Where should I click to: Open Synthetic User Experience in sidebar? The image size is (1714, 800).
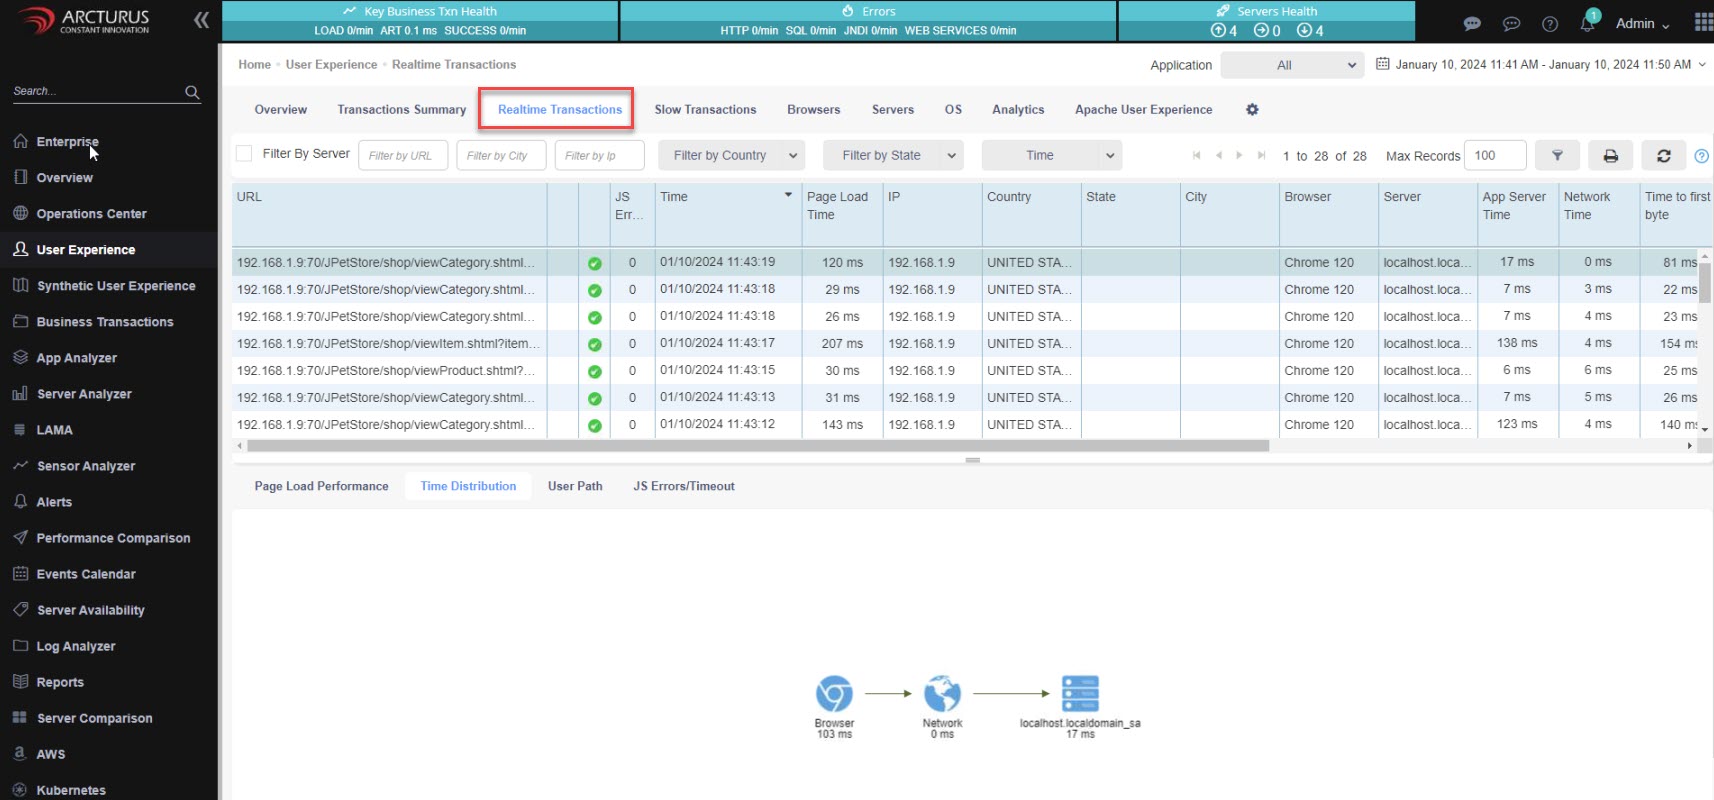116,286
